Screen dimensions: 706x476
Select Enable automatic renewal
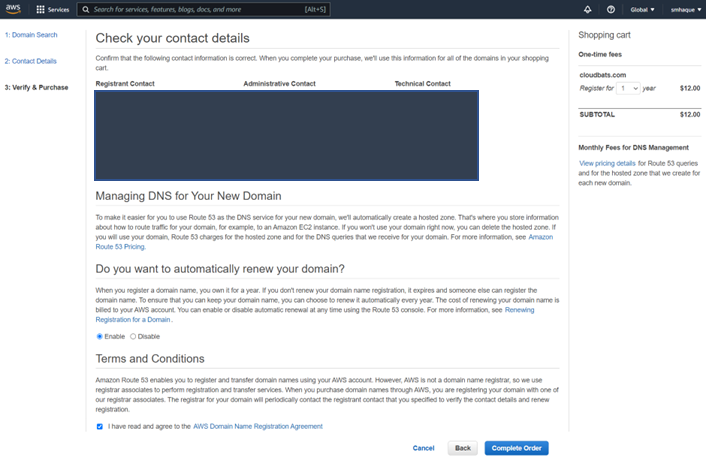coord(99,336)
